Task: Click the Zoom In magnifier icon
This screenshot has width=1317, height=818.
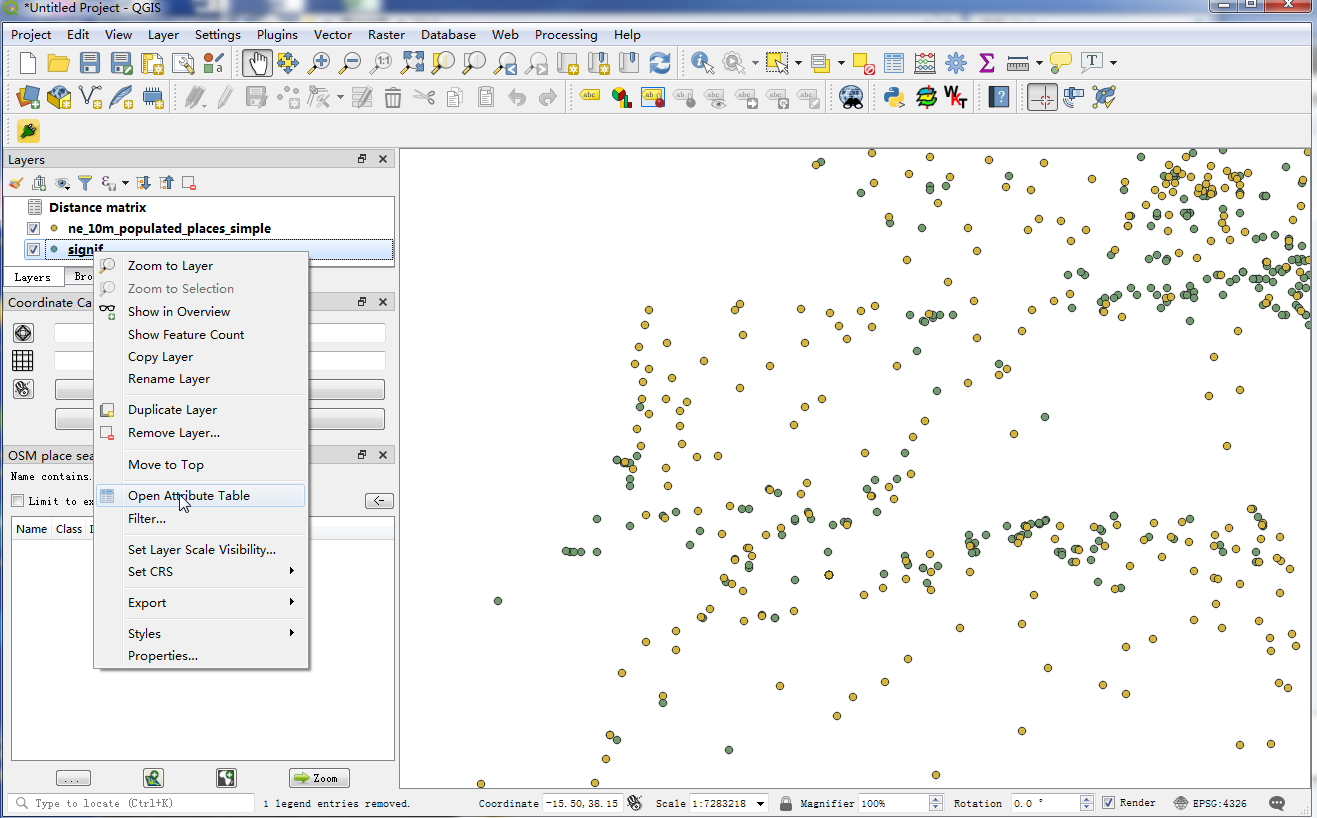Action: click(x=319, y=63)
